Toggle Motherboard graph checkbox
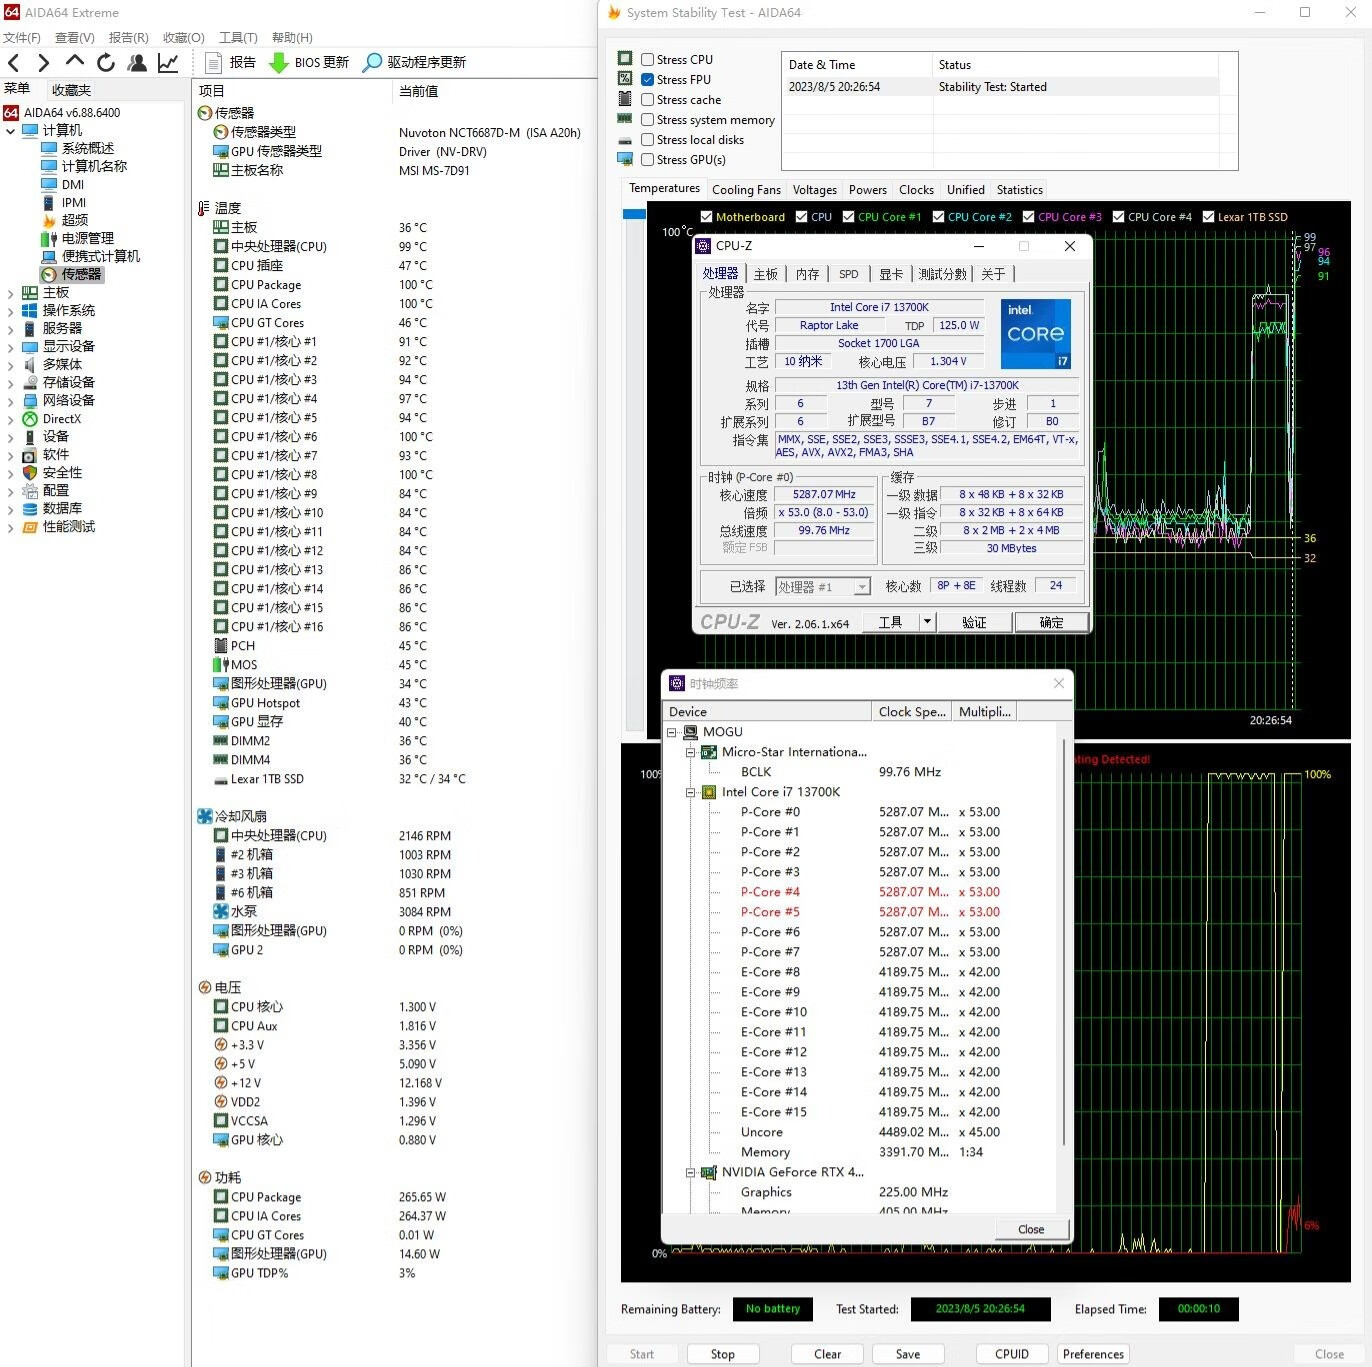 (x=706, y=217)
